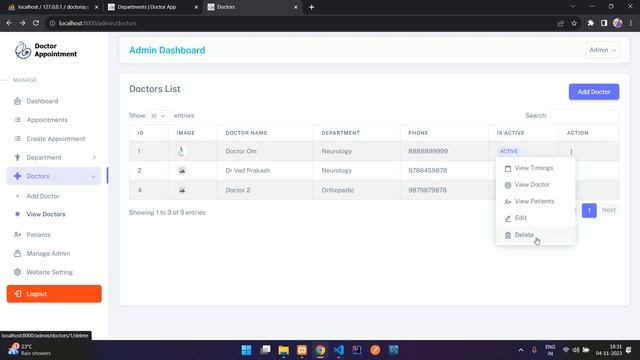
Task: Click the Edit pencil icon in menu
Action: pos(508,218)
